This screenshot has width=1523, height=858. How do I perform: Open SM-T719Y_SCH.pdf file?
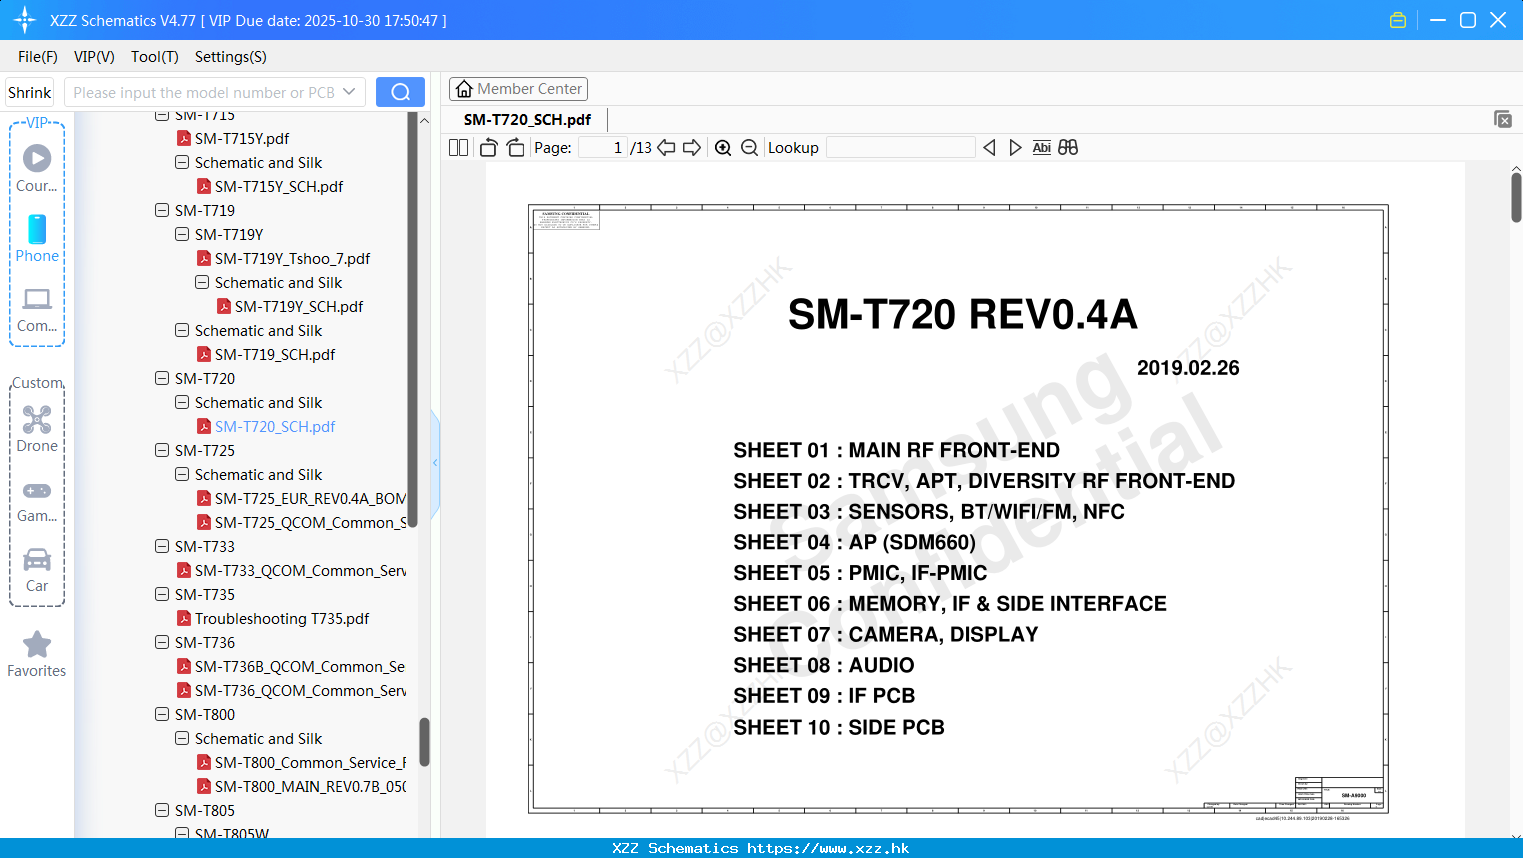pyautogui.click(x=299, y=306)
